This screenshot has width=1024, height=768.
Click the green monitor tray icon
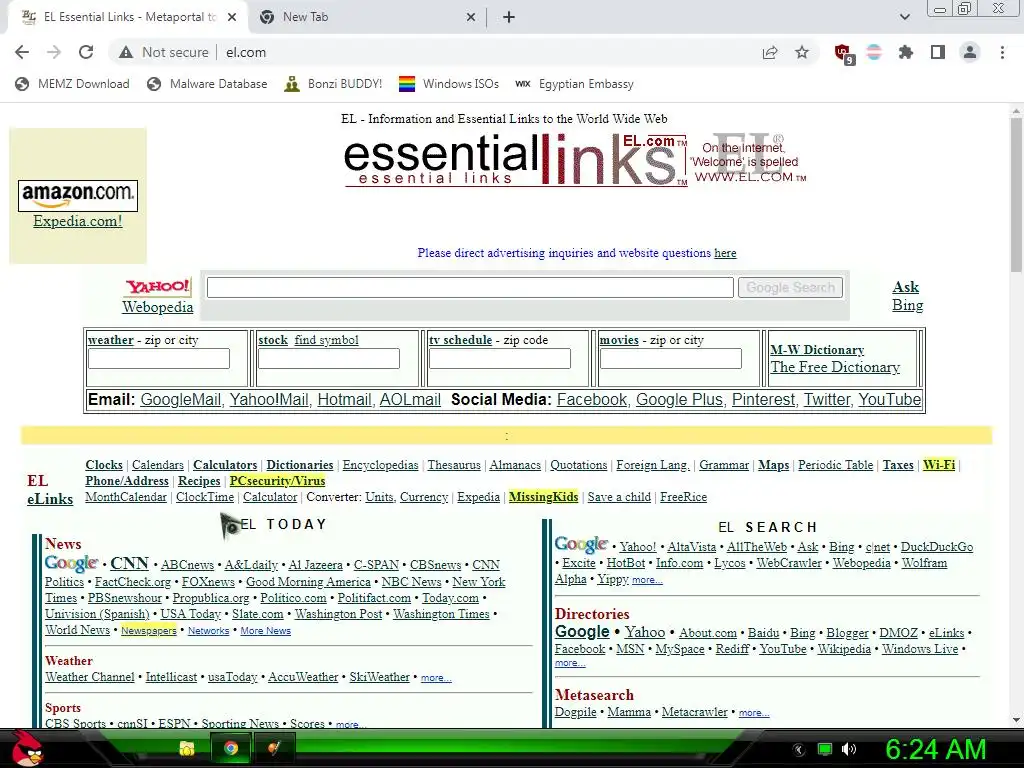click(x=825, y=749)
